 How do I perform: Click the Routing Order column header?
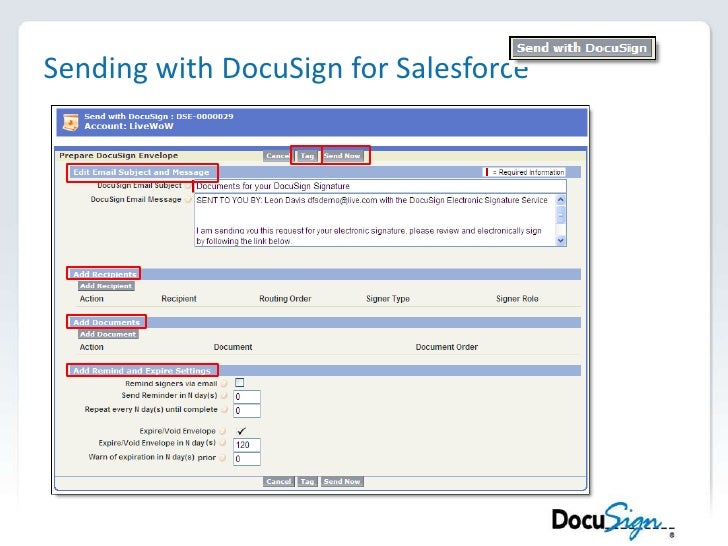click(x=285, y=299)
